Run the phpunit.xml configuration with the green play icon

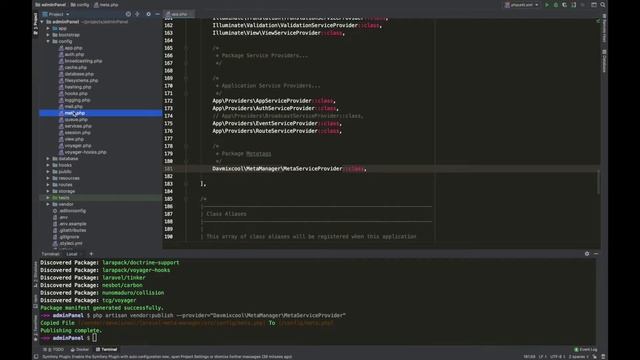coord(547,5)
